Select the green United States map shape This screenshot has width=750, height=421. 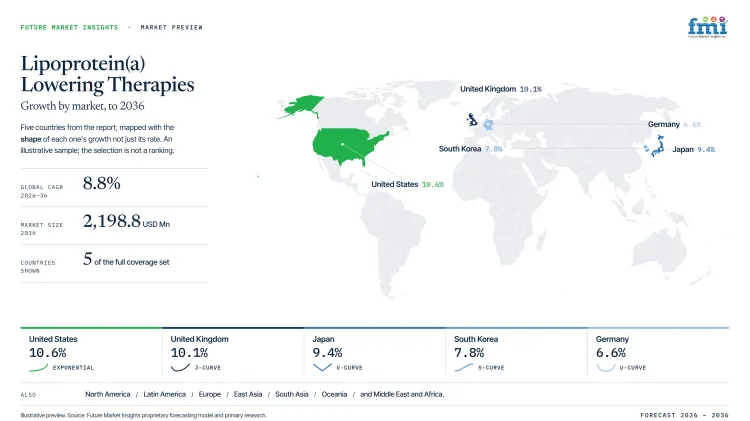coord(347,145)
